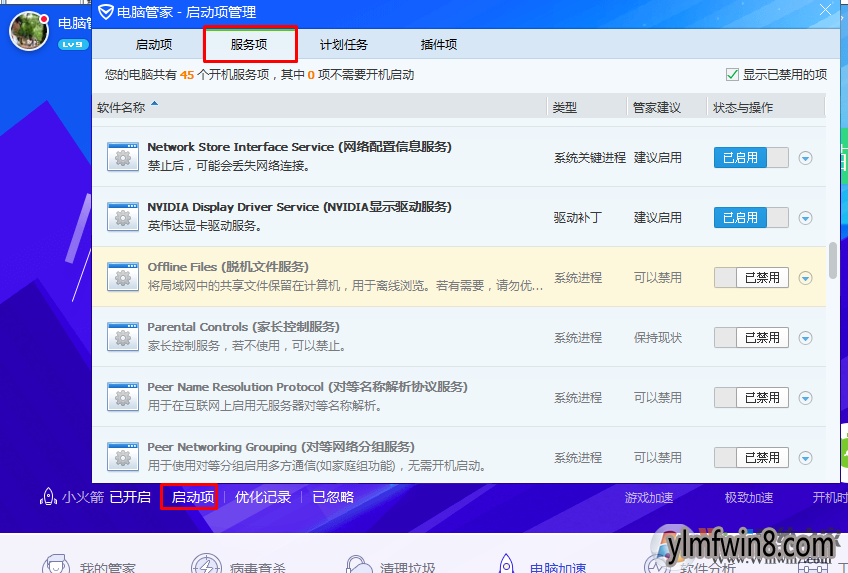This screenshot has width=848, height=573.
Task: Expand options for the Offline Files row
Action: (x=805, y=278)
